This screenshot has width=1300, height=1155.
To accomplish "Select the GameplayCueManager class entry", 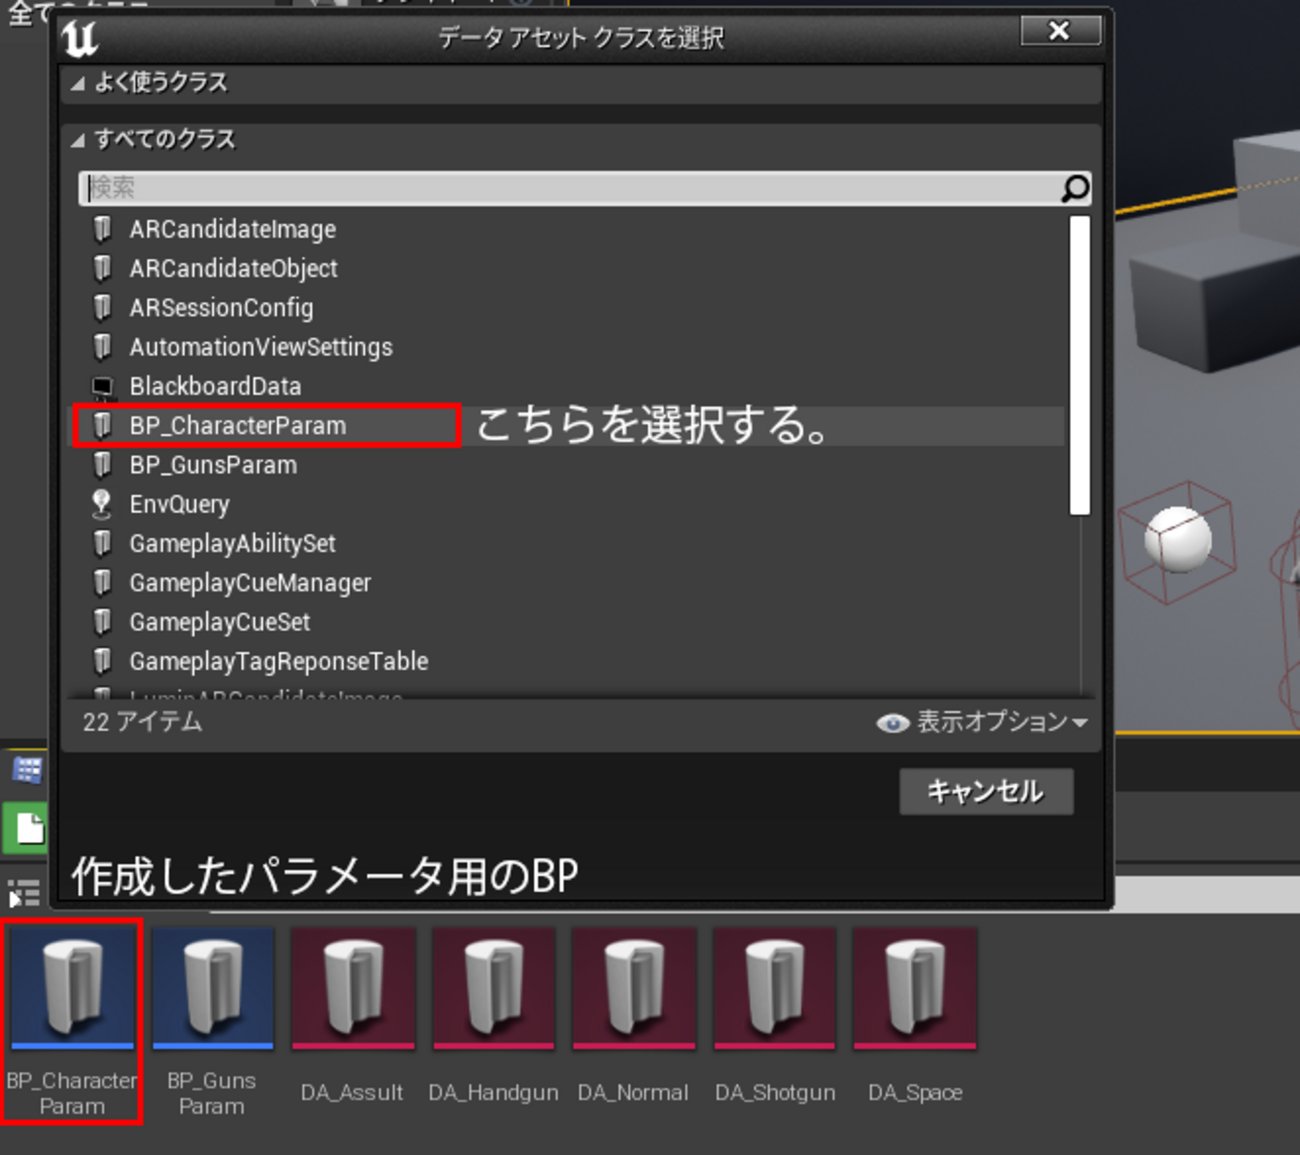I will 250,583.
